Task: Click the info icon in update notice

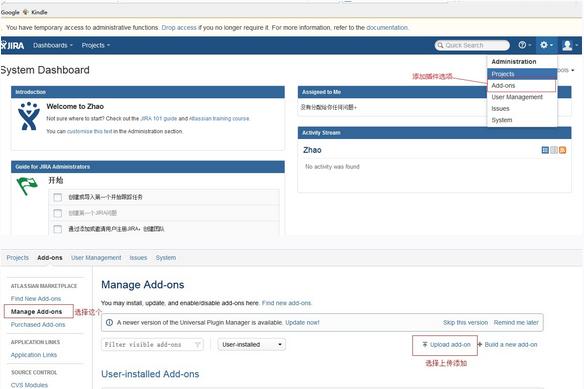Action: [x=109, y=322]
